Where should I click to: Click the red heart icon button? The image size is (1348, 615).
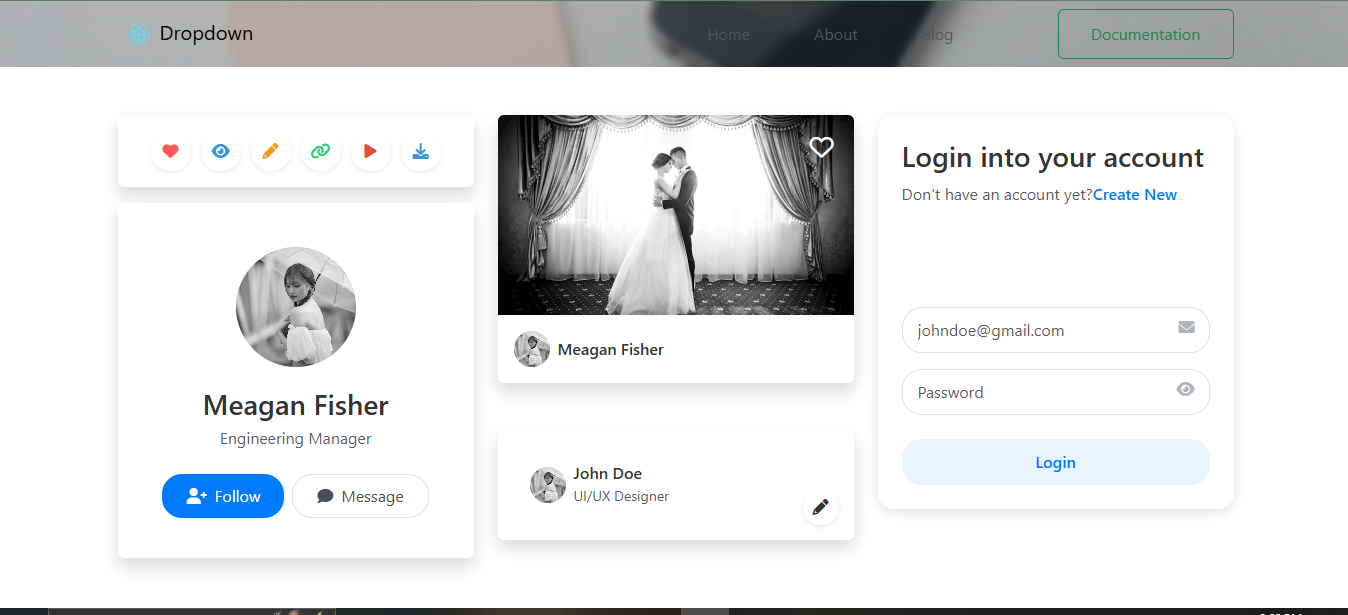[170, 151]
